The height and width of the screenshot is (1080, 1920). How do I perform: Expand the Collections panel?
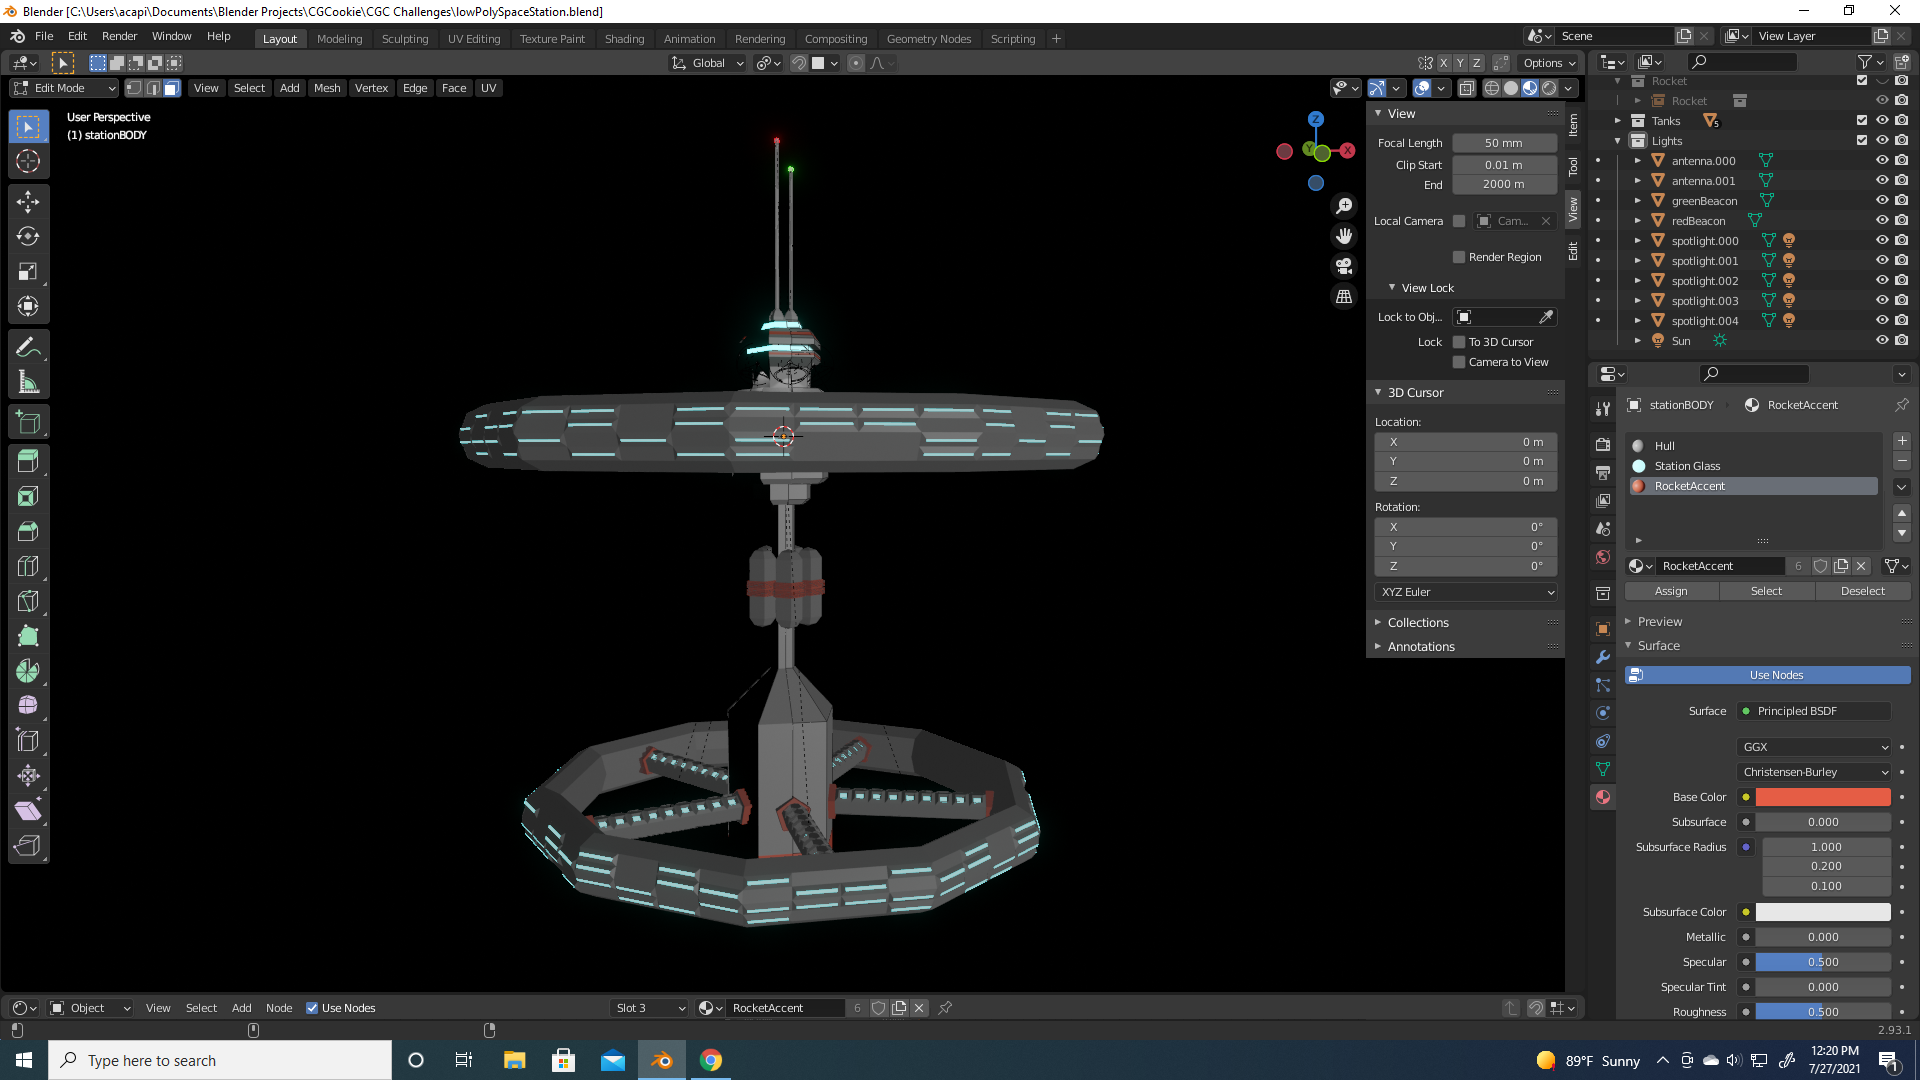click(x=1418, y=622)
